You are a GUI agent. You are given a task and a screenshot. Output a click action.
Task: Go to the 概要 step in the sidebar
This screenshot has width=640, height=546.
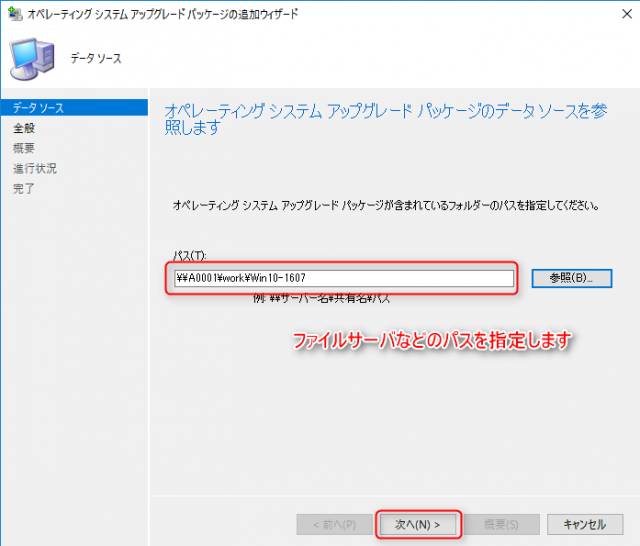25,148
